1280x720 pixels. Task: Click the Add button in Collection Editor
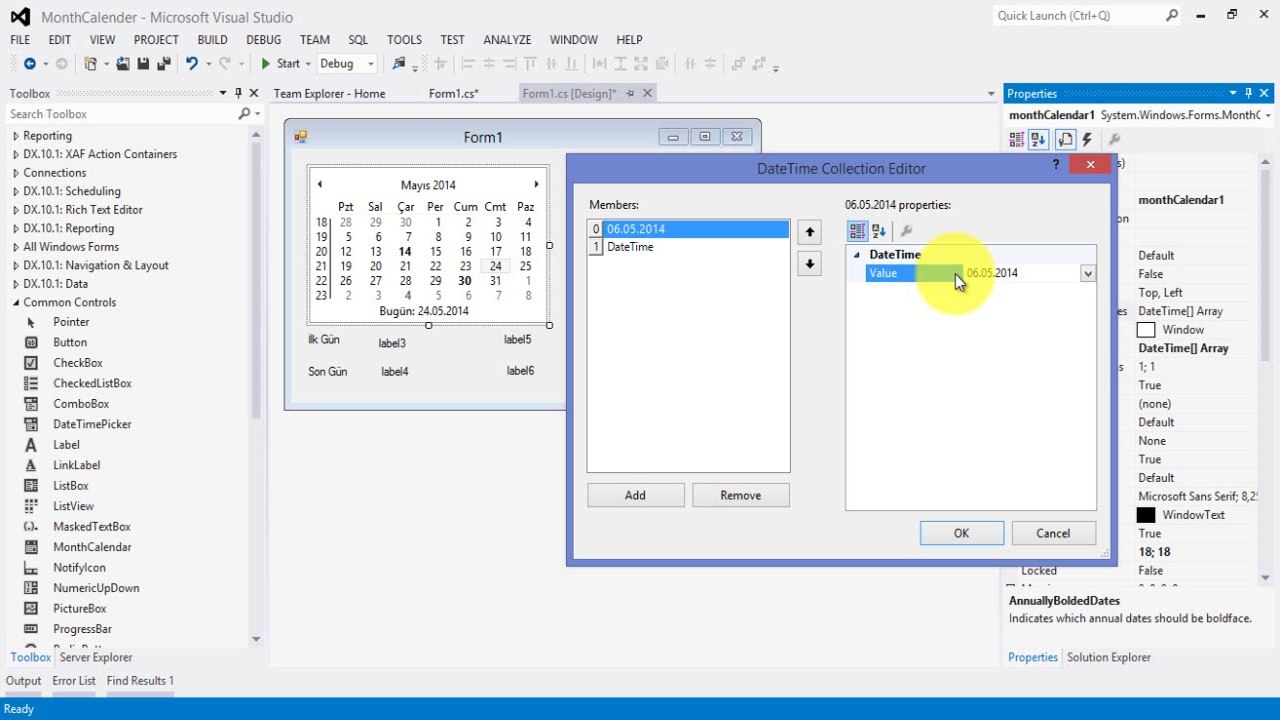point(635,495)
